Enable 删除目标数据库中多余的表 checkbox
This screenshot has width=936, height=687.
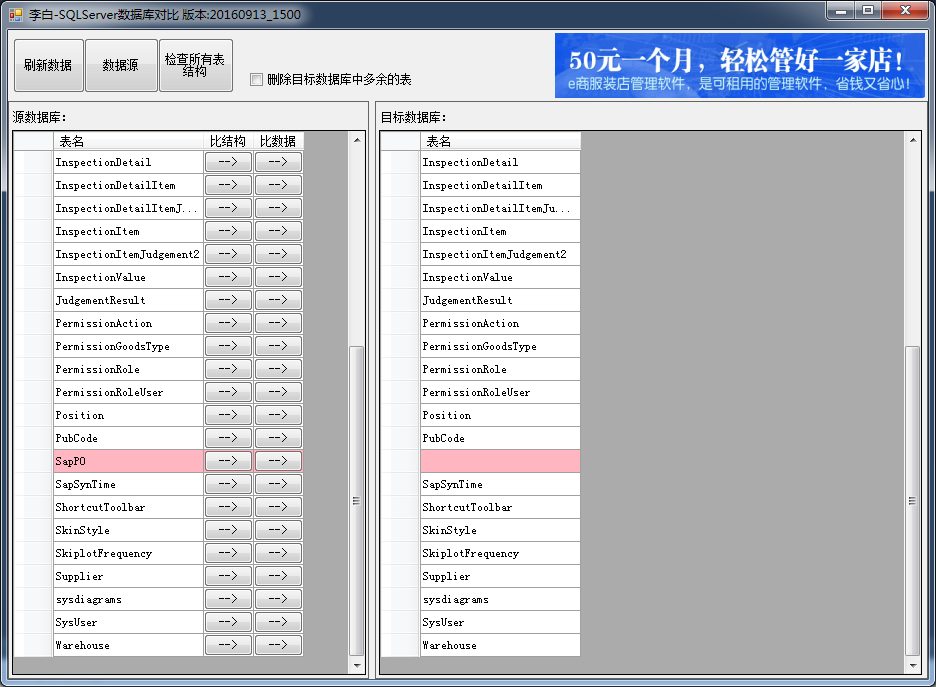click(257, 79)
